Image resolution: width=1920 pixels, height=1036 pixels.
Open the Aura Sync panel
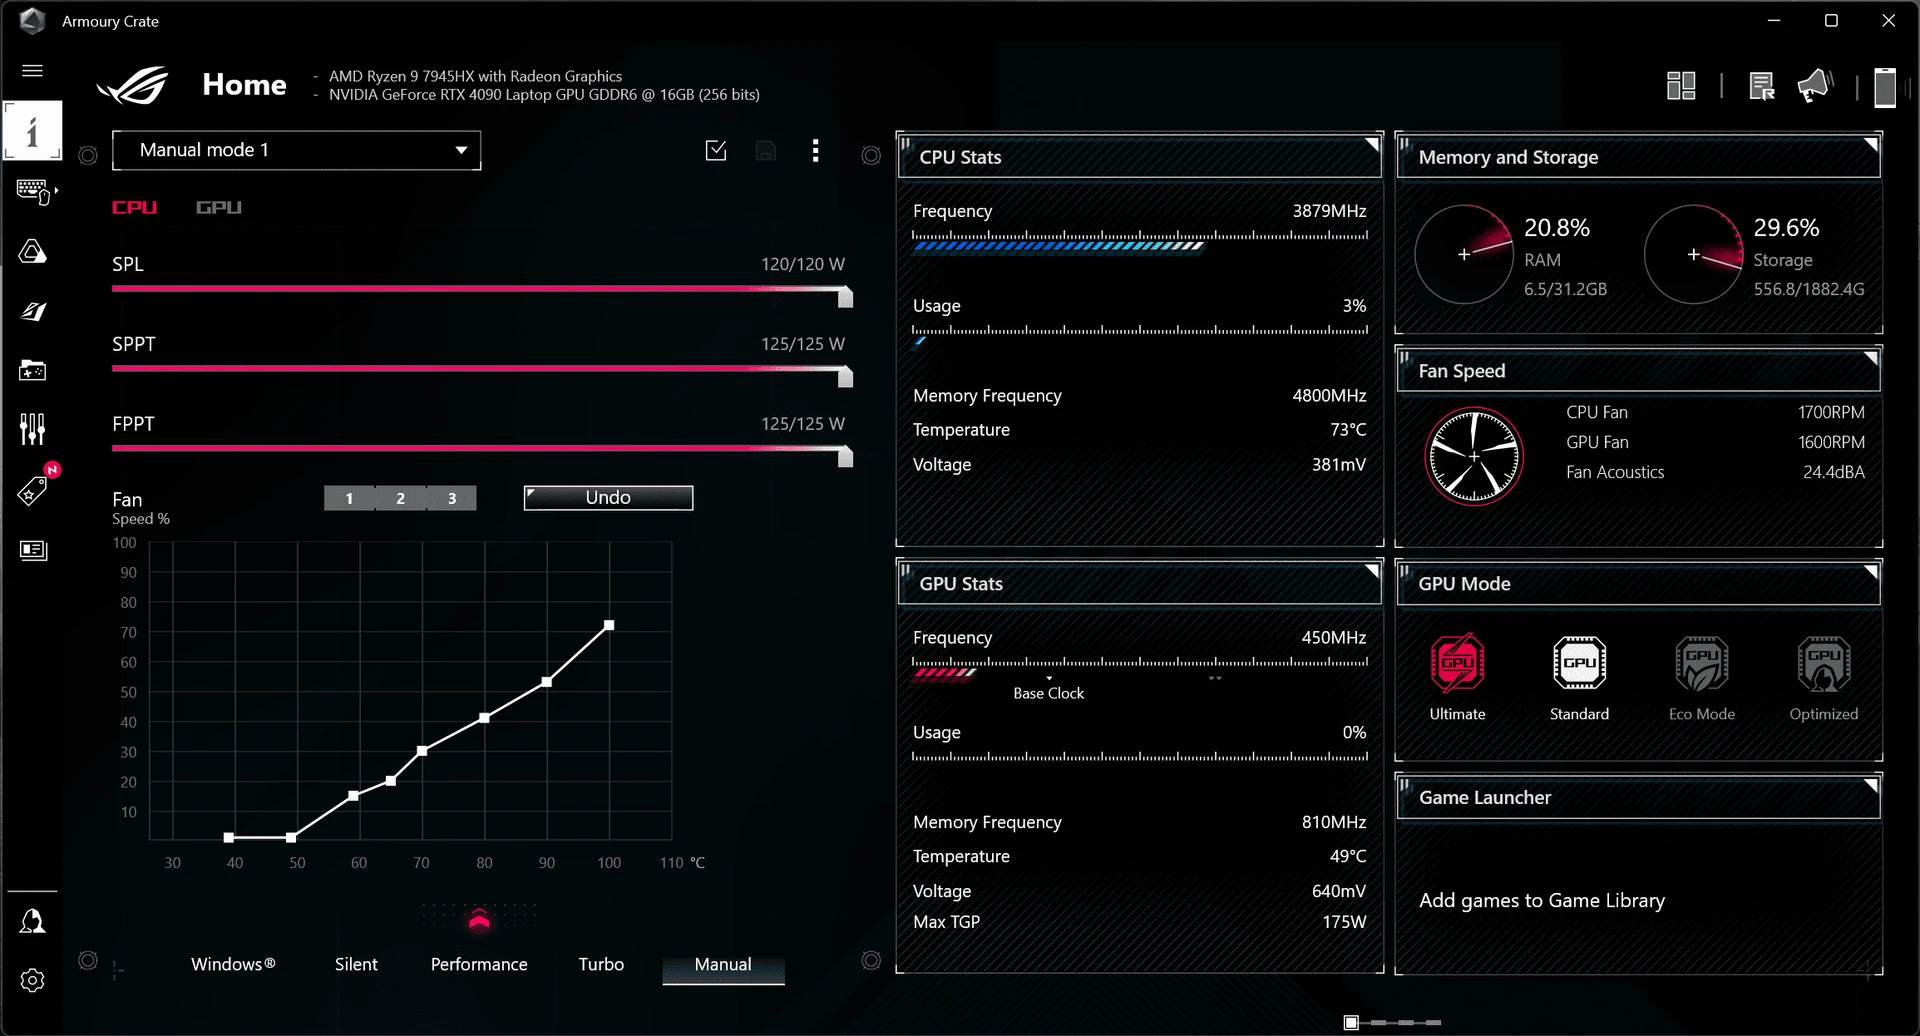pos(33,252)
